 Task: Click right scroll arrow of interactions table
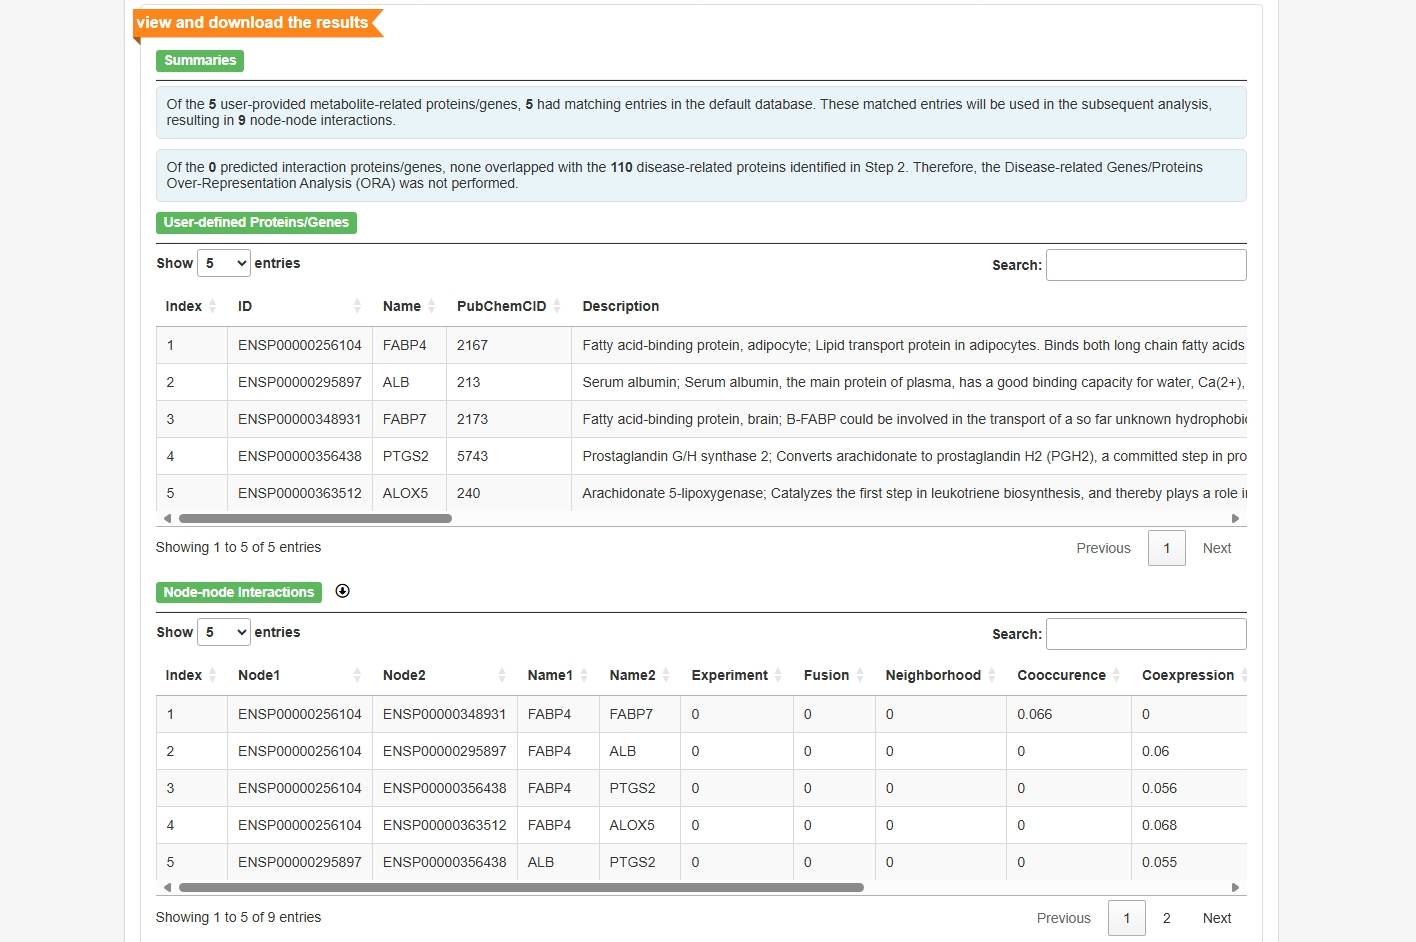(x=1235, y=887)
